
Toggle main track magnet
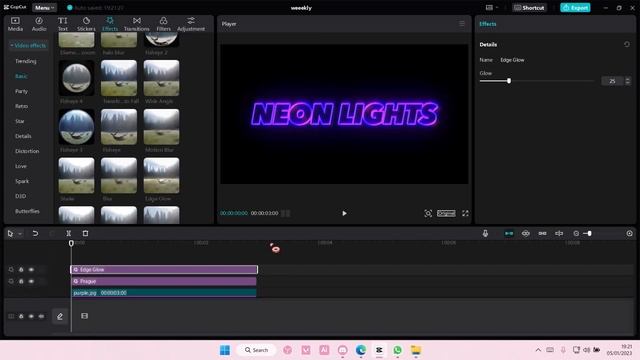[x=509, y=233]
